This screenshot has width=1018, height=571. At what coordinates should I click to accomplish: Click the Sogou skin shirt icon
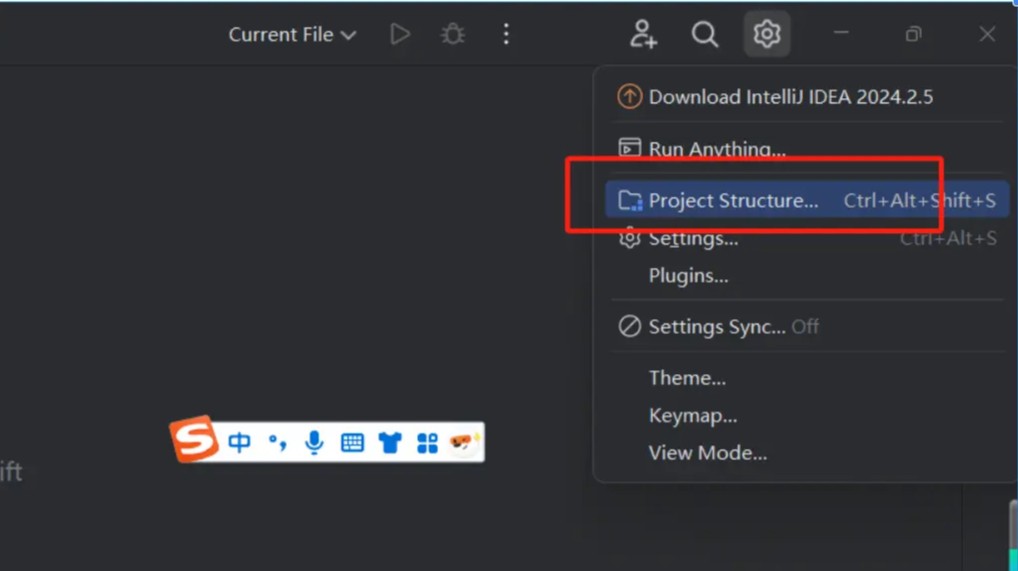390,442
